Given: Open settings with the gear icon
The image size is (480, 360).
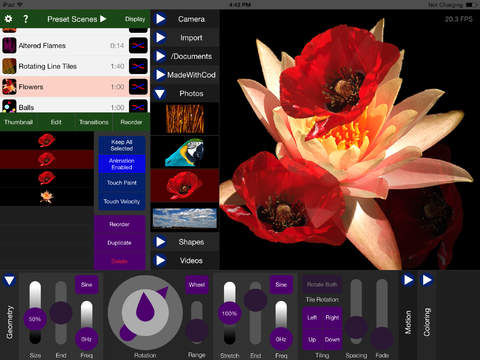Looking at the screenshot, I should [x=8, y=19].
